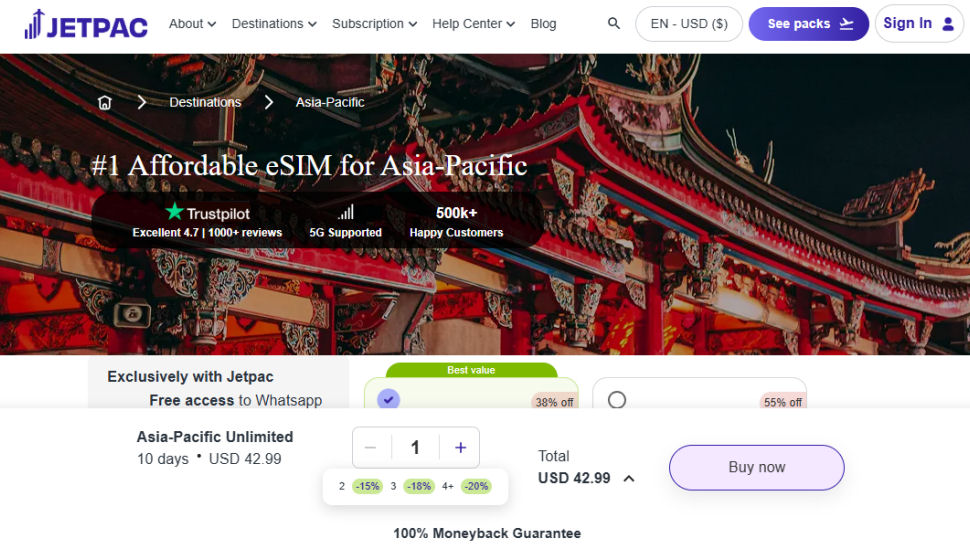Screen dimensions: 970x545
Task: Click the See packs button
Action: (x=809, y=24)
